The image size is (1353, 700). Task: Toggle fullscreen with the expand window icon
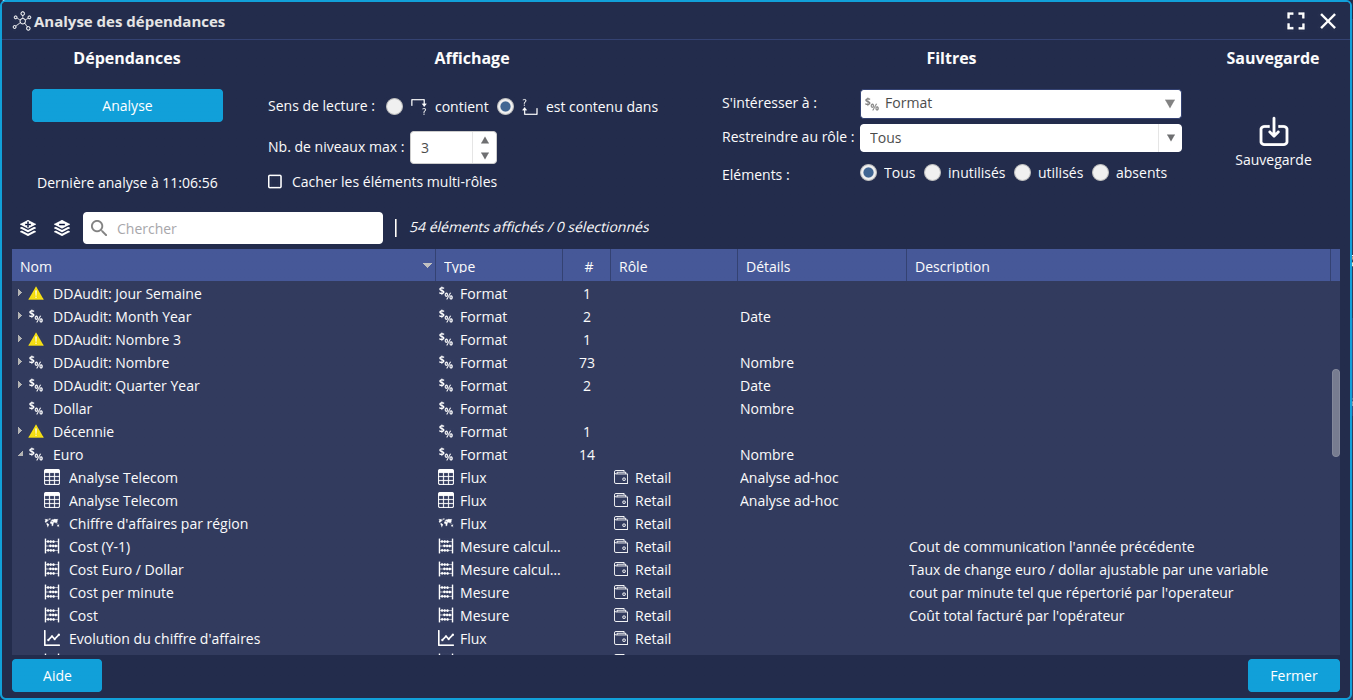pyautogui.click(x=1296, y=21)
